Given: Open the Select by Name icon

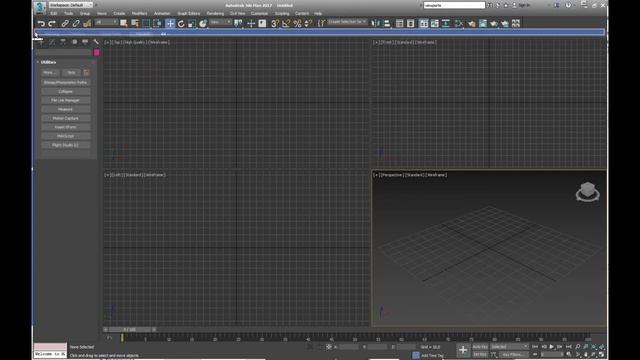Looking at the screenshot, I should [x=135, y=23].
